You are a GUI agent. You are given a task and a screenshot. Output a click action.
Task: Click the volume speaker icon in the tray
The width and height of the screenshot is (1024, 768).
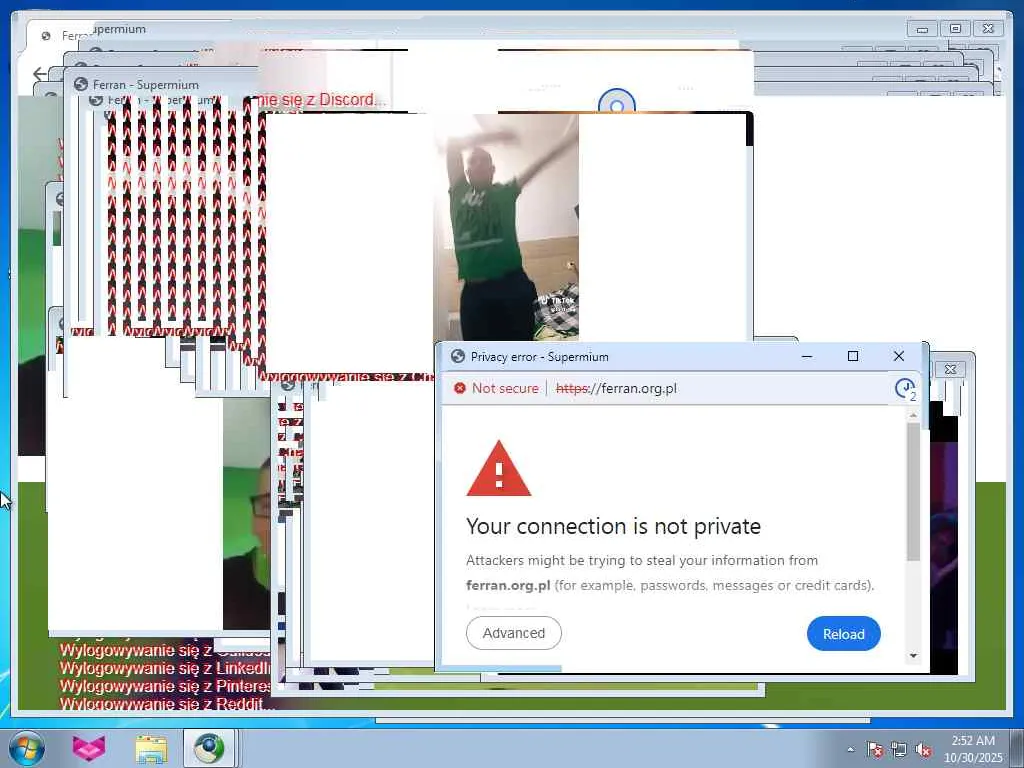923,750
